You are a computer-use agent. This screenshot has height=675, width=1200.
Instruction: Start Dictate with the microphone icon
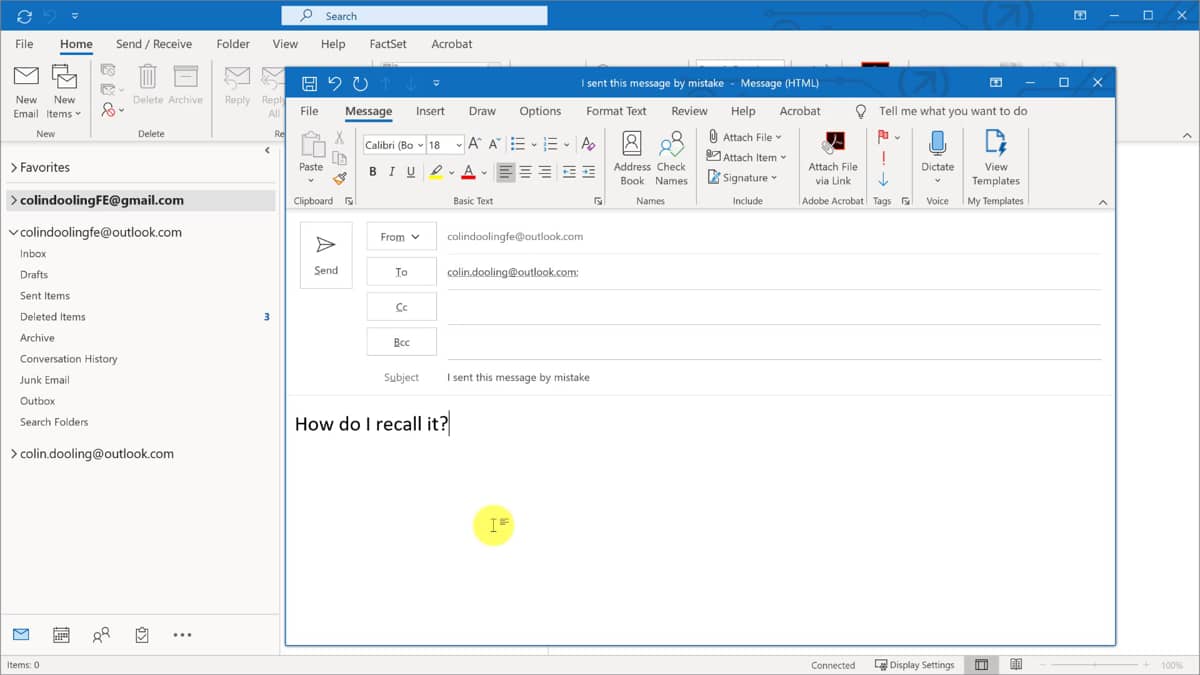[x=938, y=143]
